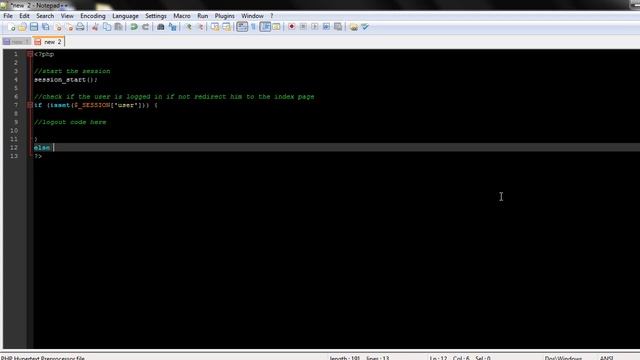Image resolution: width=640 pixels, height=360 pixels.
Task: Toggle Show All Characters pilcrow icon
Action: pos(253,27)
